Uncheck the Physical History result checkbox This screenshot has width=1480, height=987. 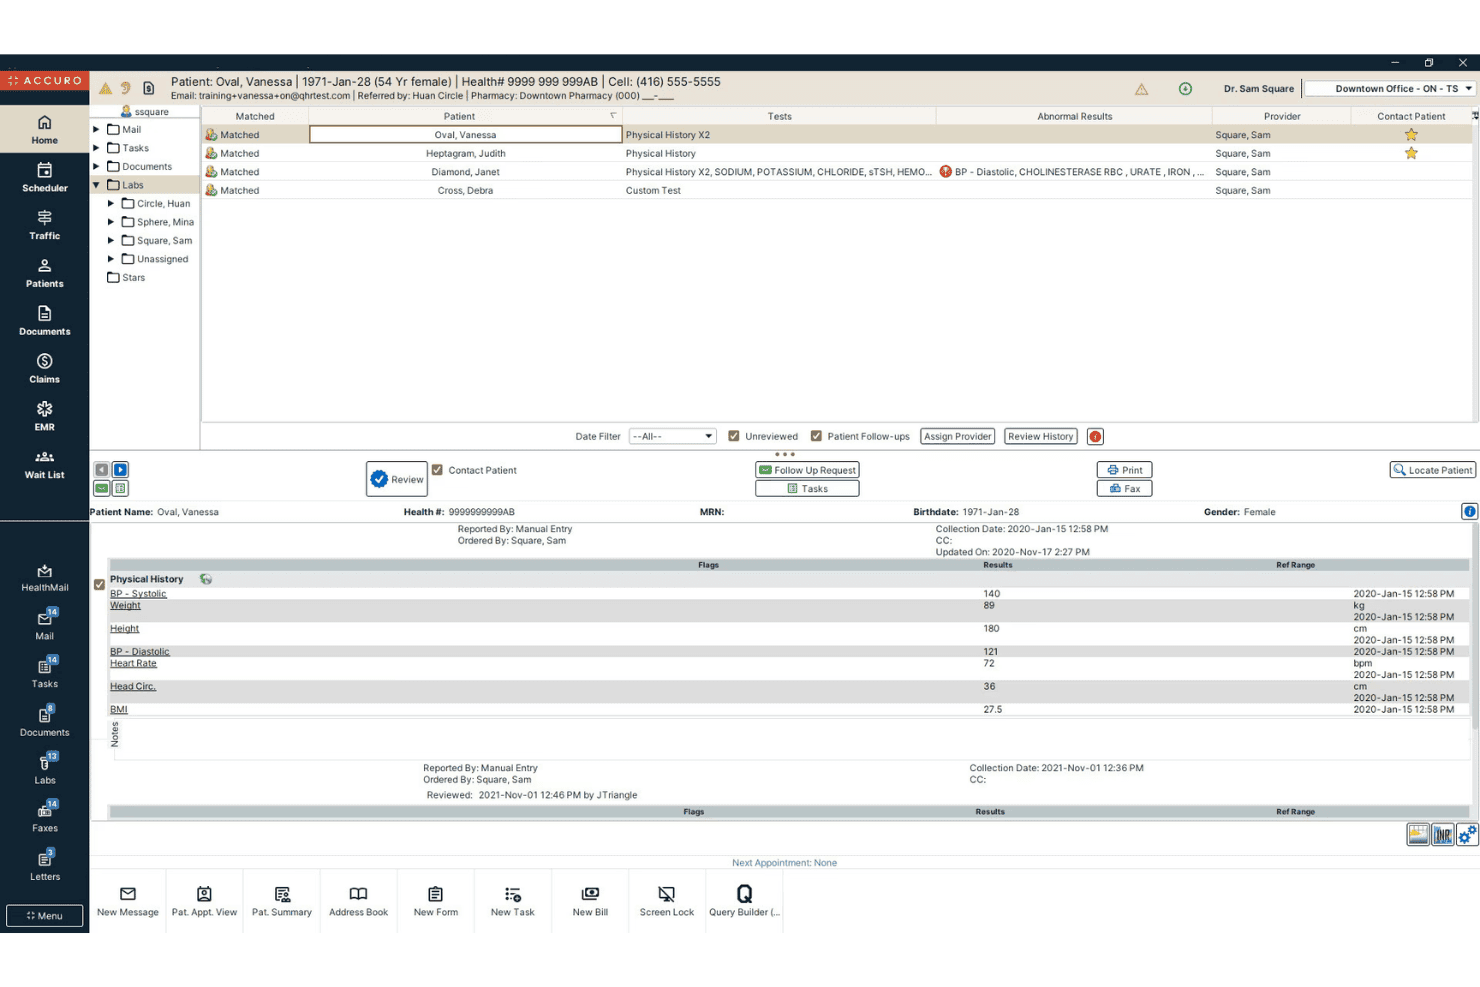[99, 584]
